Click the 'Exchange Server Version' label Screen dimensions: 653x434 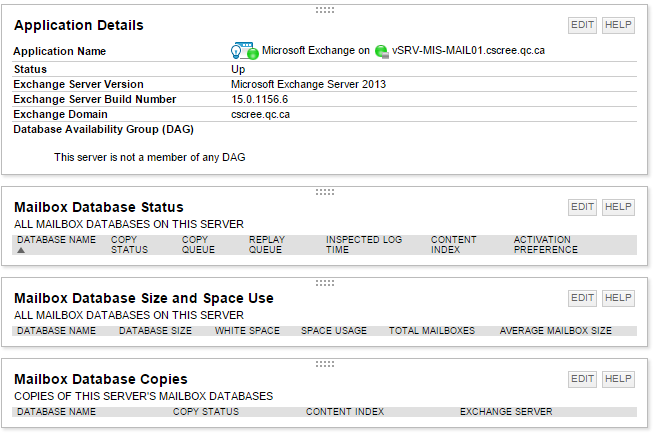click(x=78, y=84)
